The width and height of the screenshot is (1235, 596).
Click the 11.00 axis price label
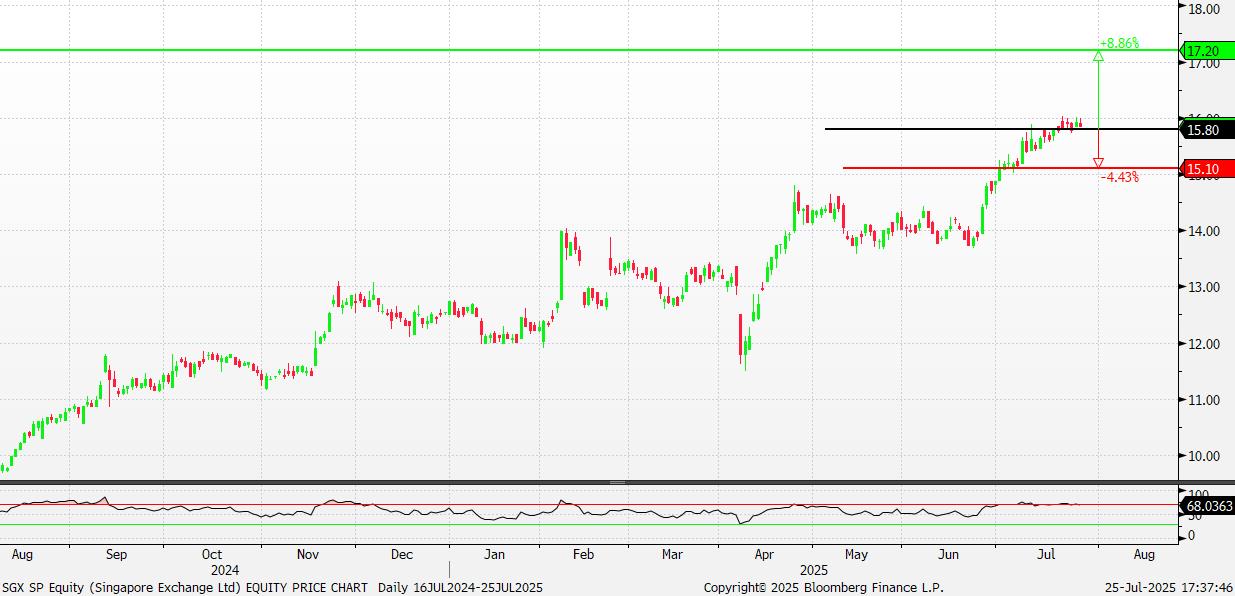1203,400
